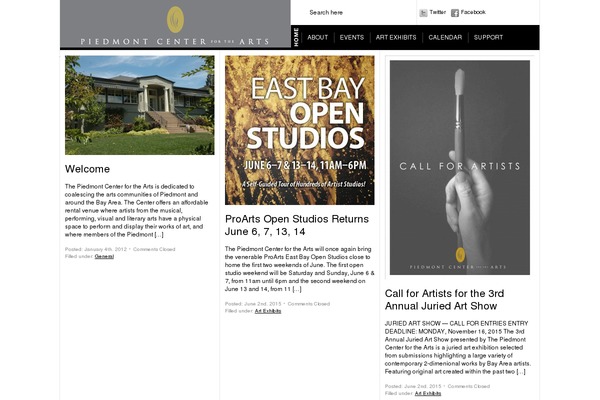Open the Call for Artists poster image

pos(460,167)
